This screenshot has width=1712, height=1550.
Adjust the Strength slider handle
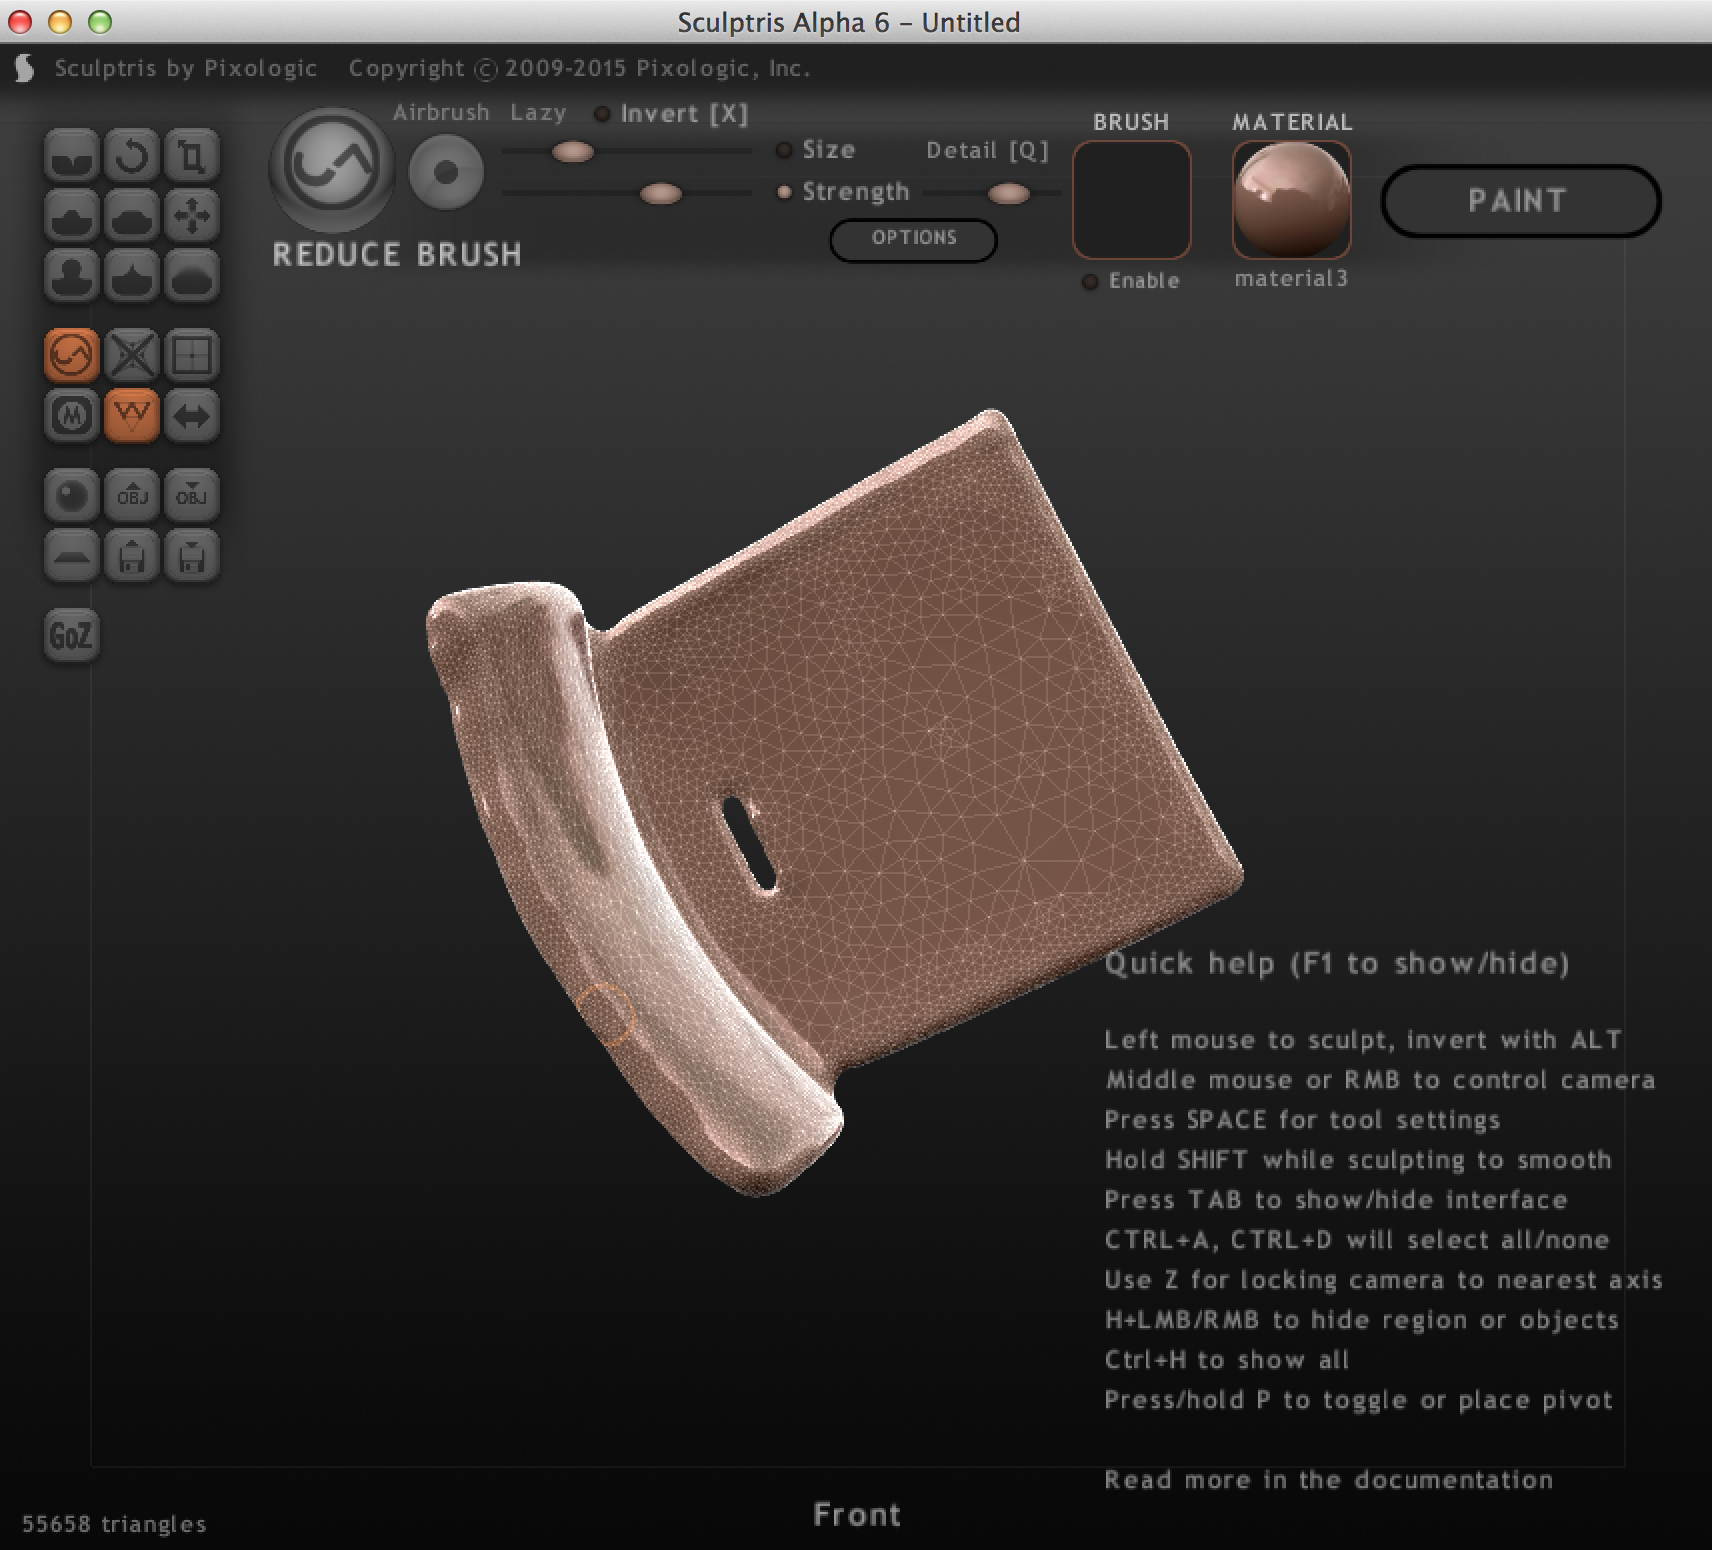pyautogui.click(x=660, y=193)
